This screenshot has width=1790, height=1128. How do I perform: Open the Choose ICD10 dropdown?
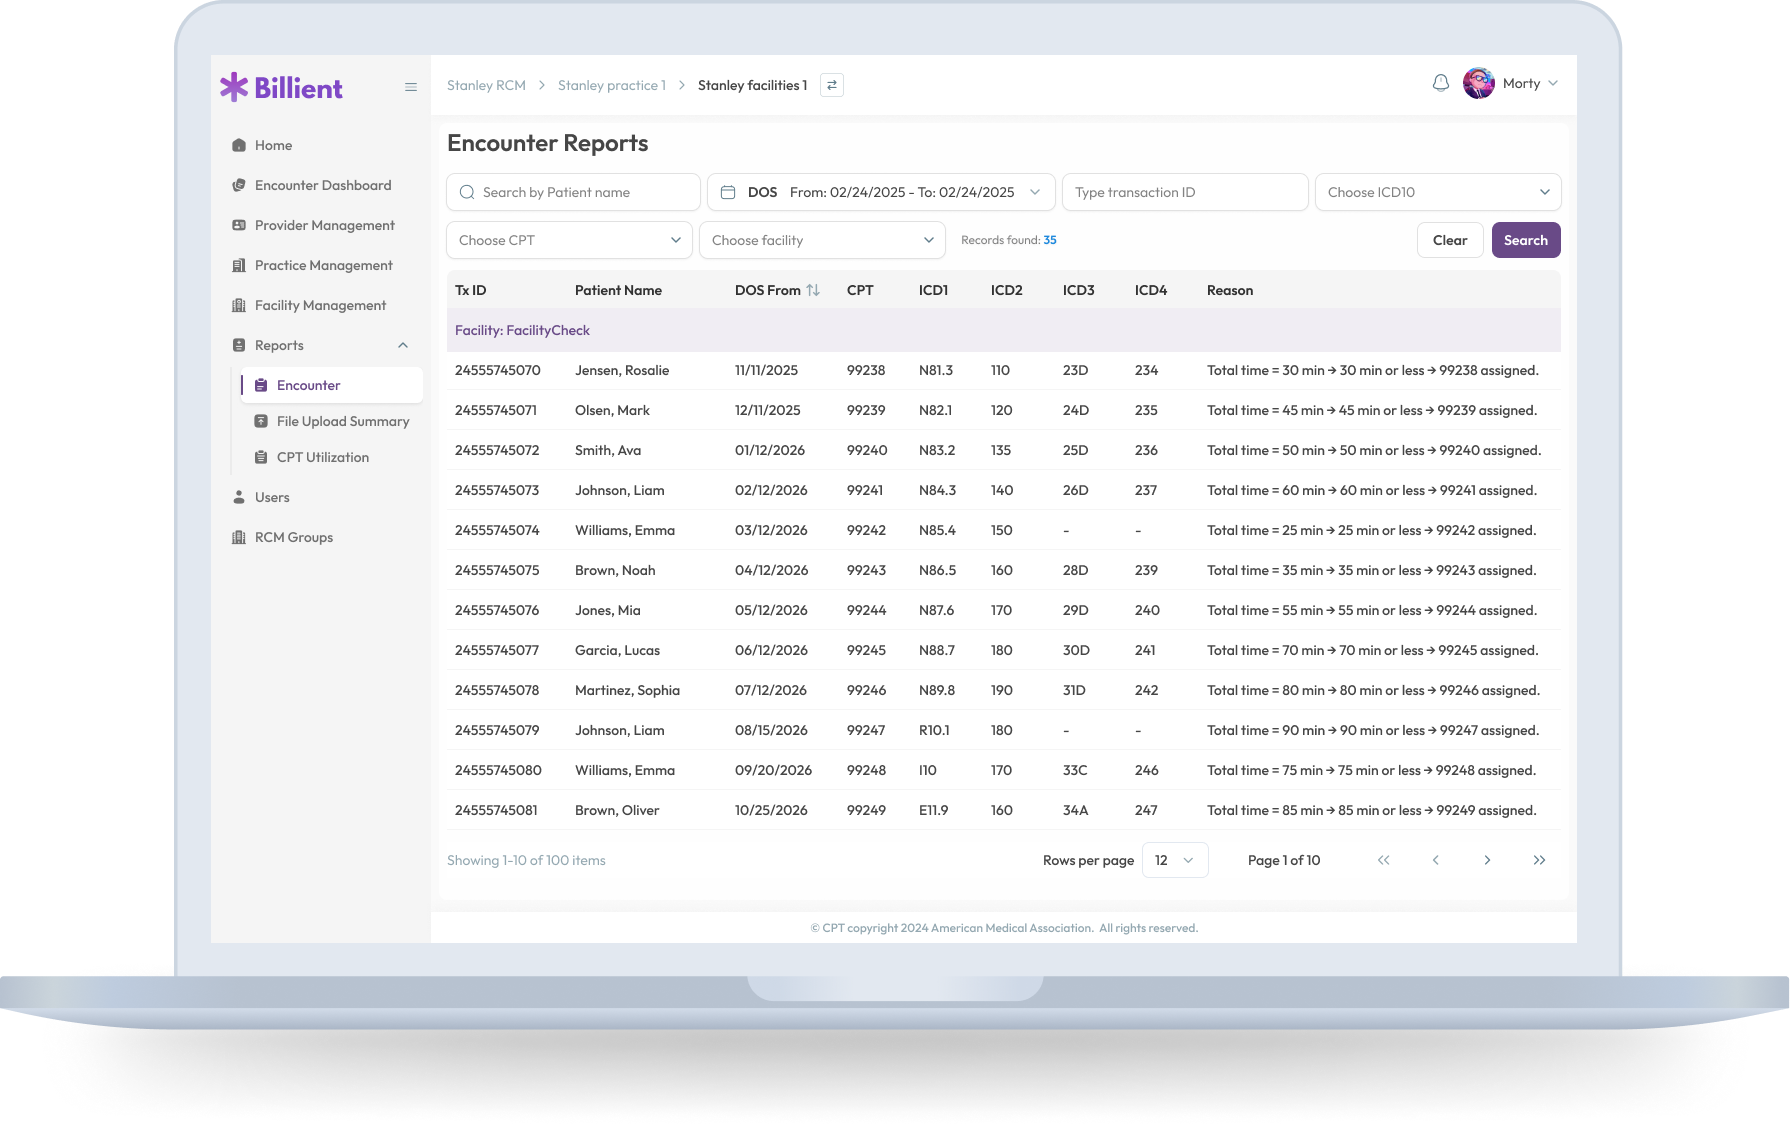click(1437, 192)
